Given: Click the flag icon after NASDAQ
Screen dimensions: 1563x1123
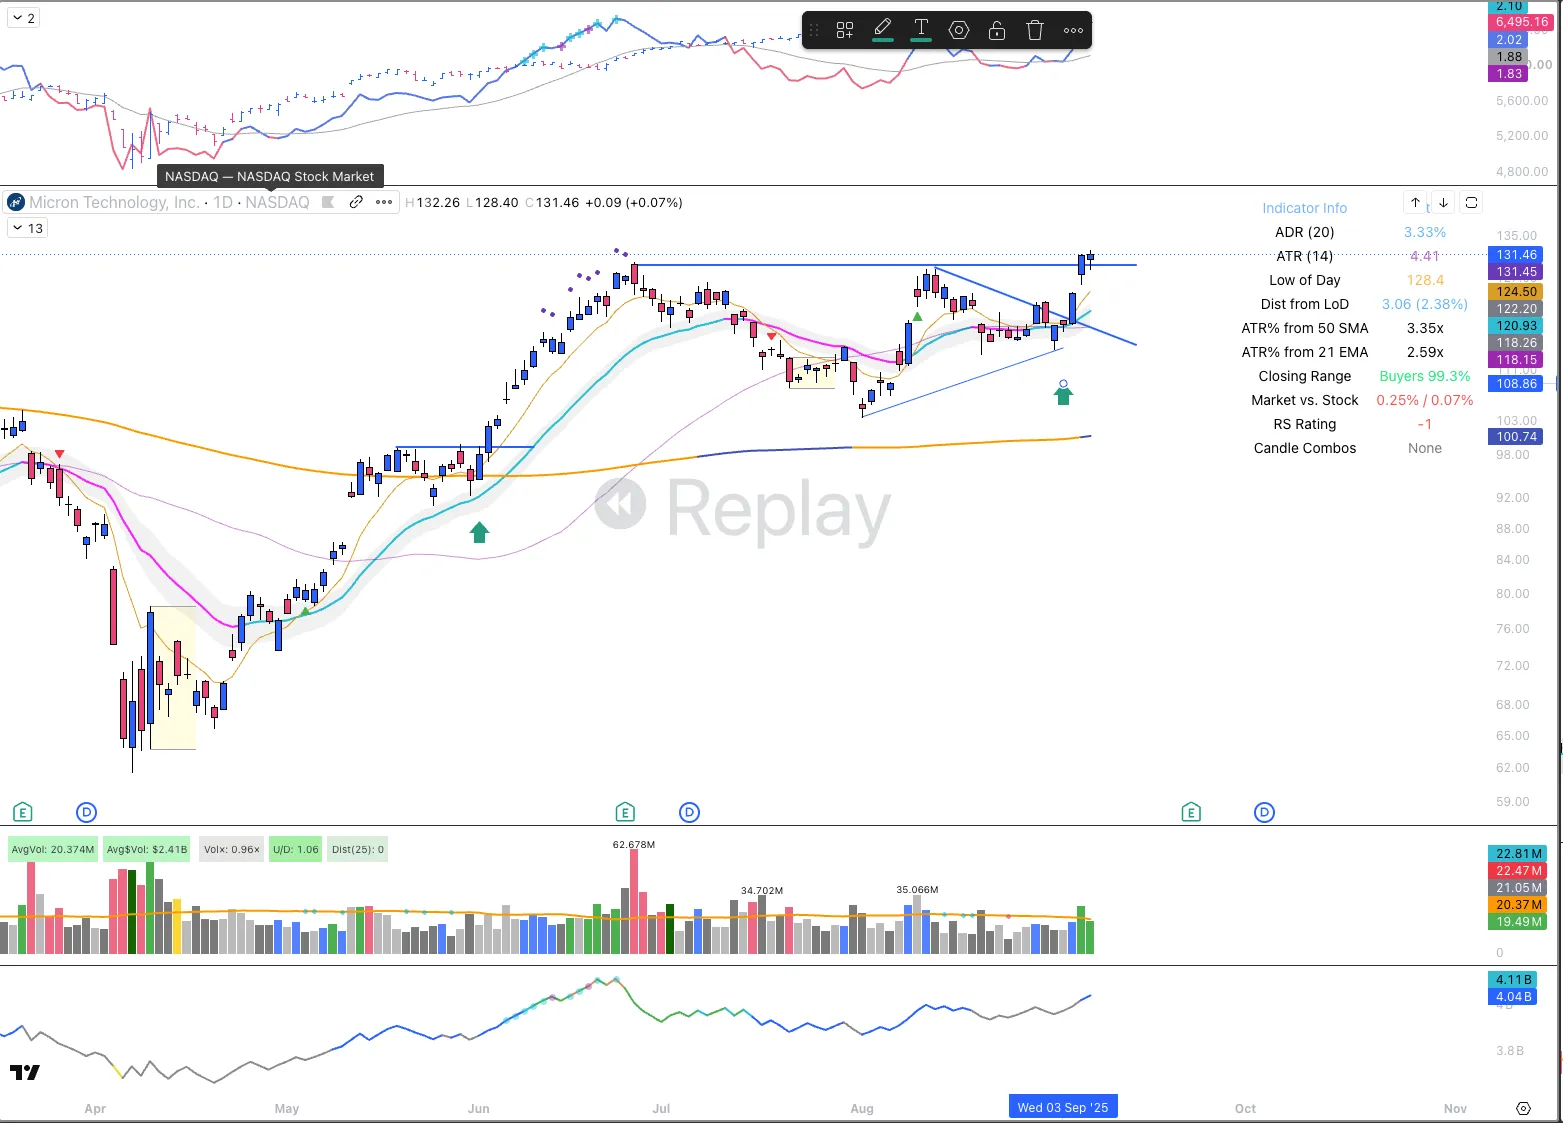Looking at the screenshot, I should click(328, 202).
